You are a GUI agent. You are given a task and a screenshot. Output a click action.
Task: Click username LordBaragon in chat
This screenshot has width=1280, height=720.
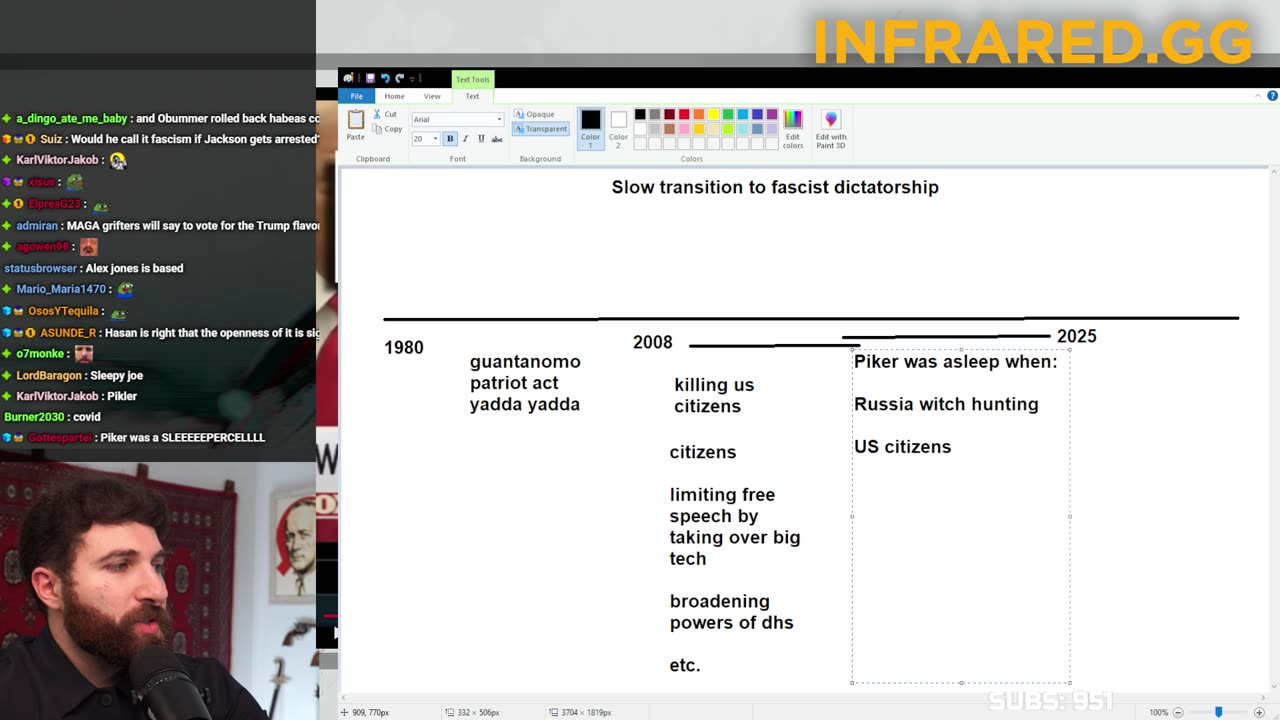(49, 375)
